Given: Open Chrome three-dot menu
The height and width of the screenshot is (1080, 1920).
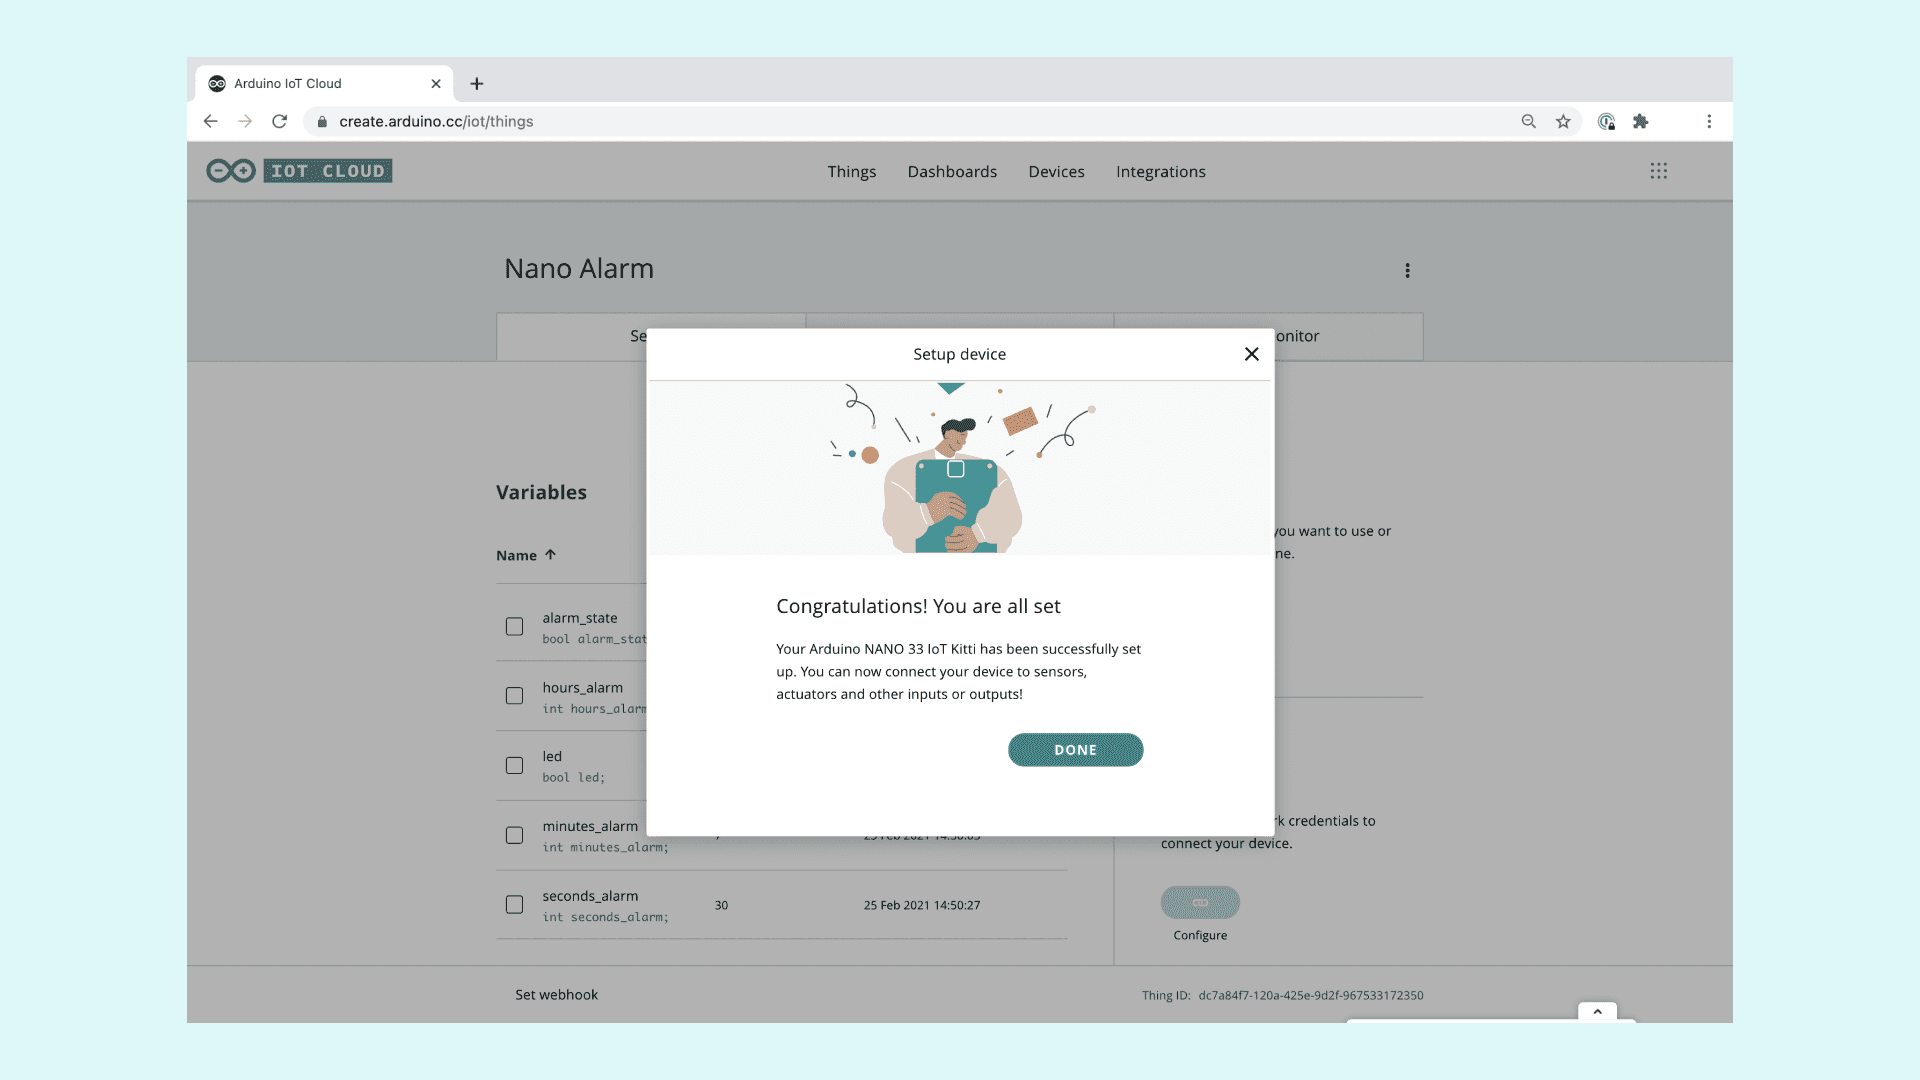Looking at the screenshot, I should point(1709,121).
